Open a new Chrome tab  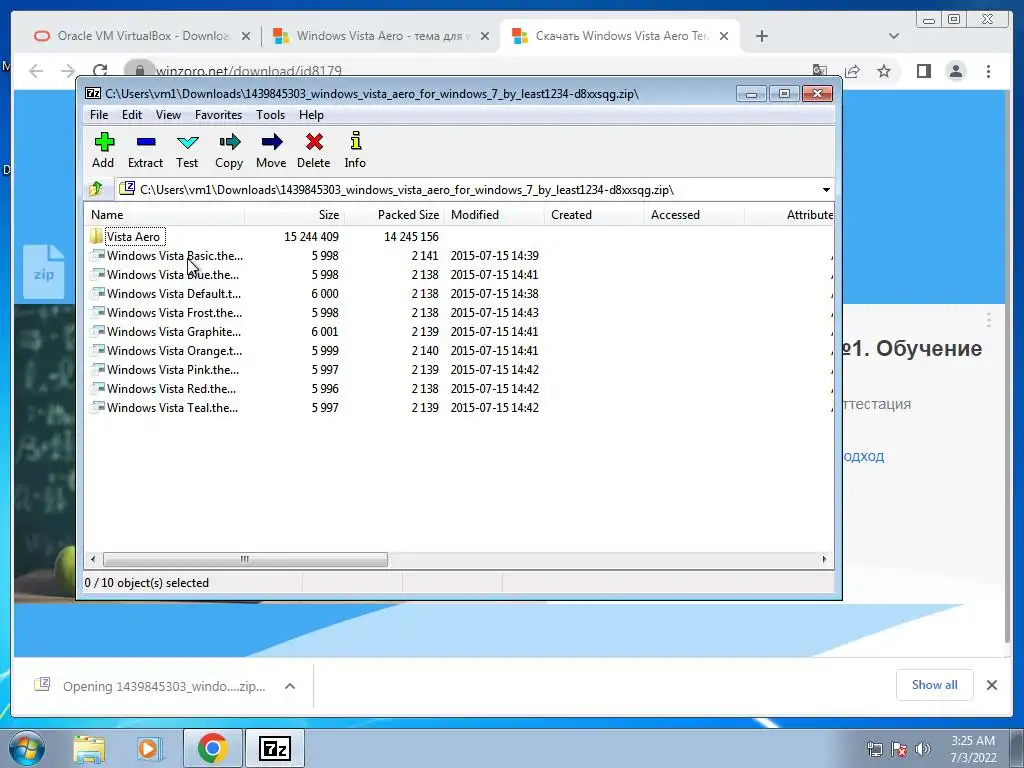tap(761, 36)
